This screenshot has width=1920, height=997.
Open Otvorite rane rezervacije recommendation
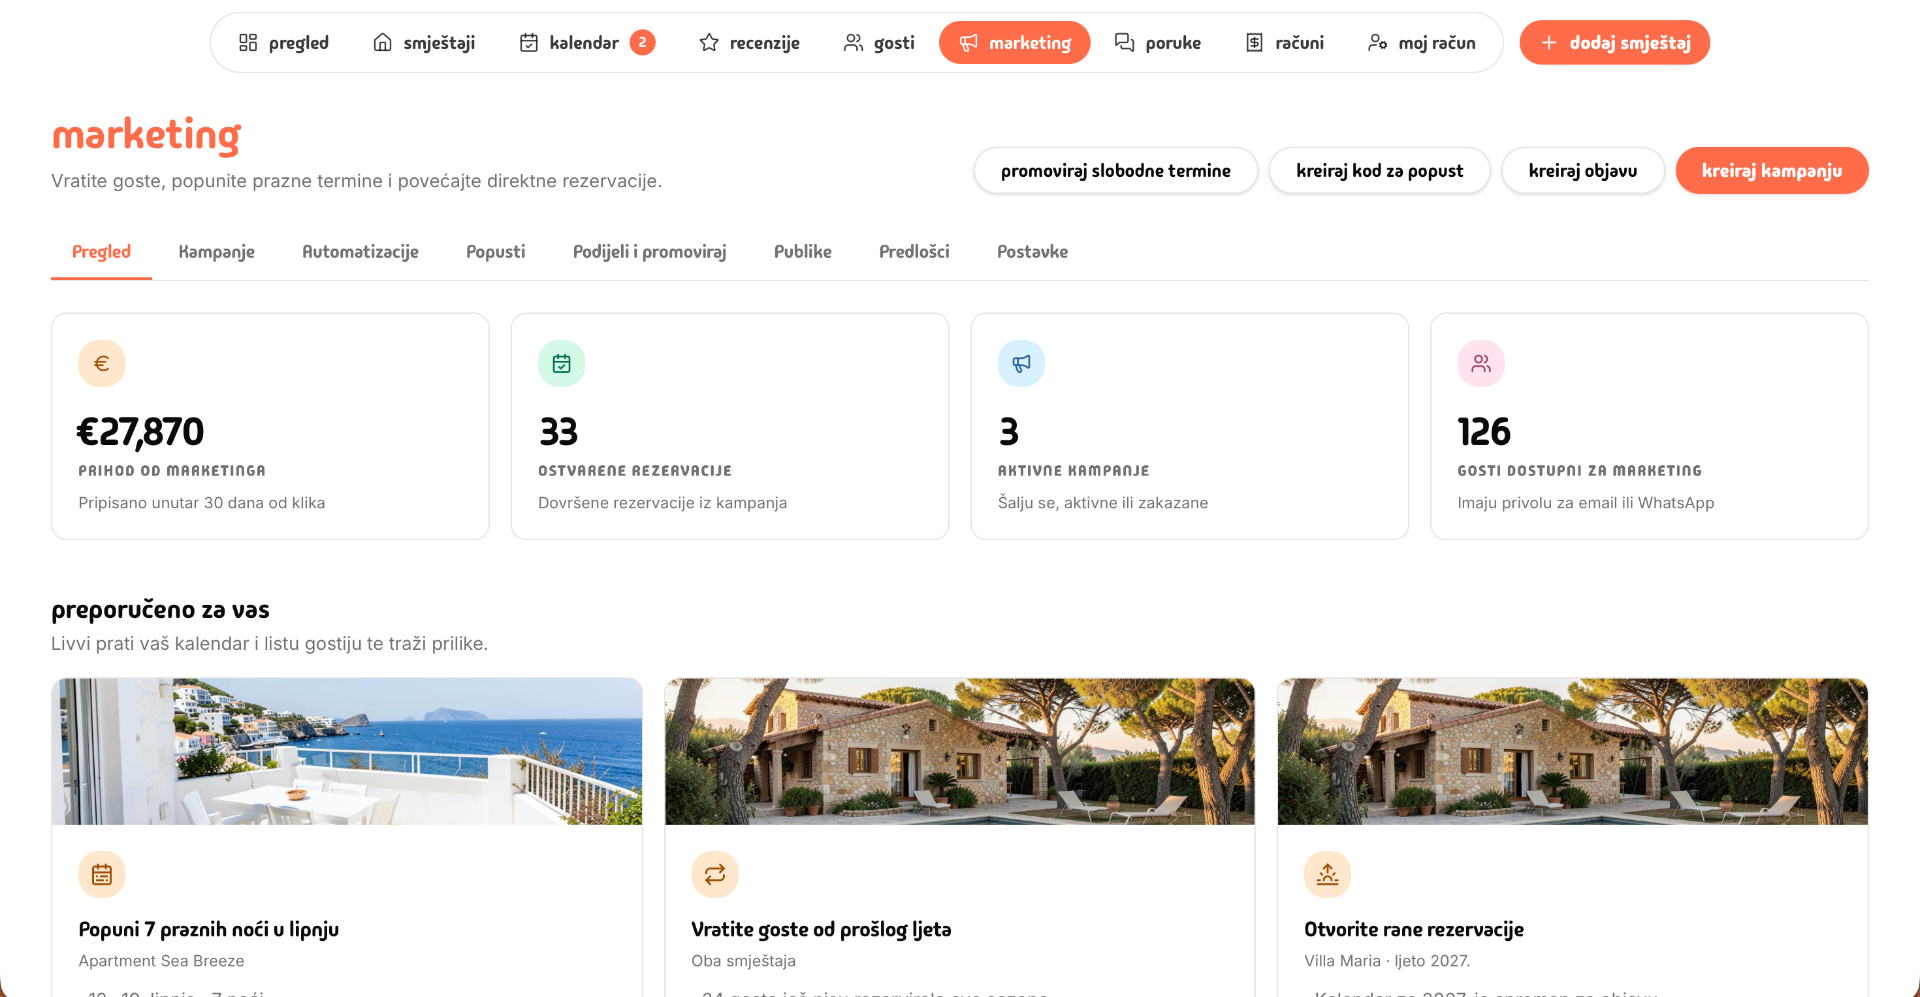click(x=1414, y=930)
